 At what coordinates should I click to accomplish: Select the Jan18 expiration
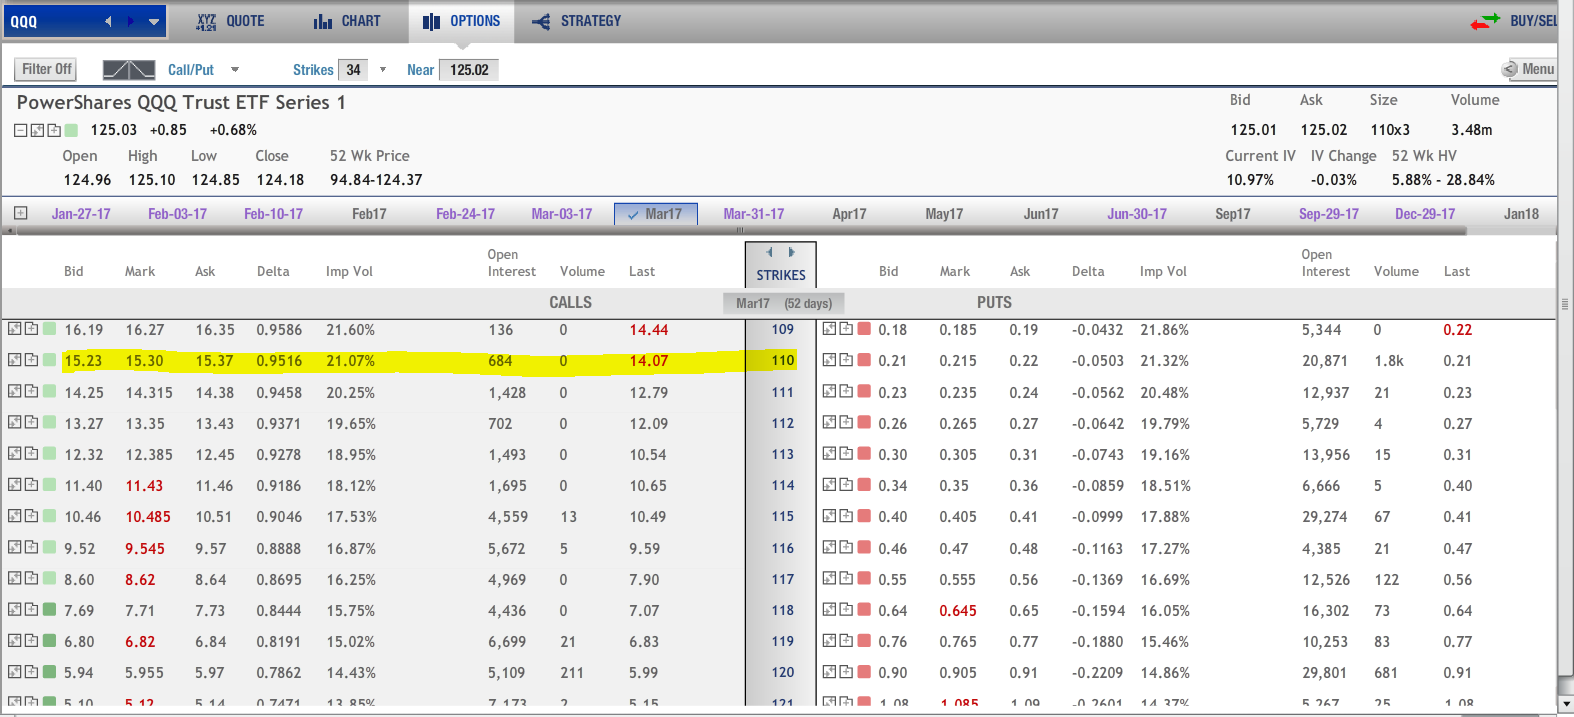1521,214
